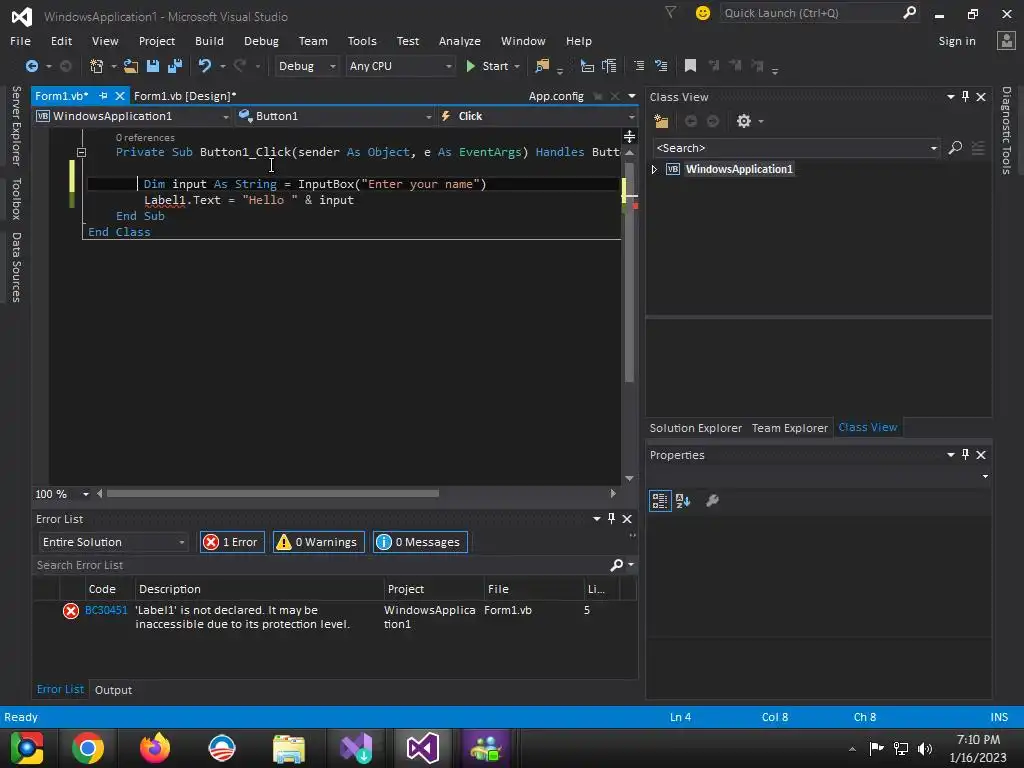Click the editor vertical scrollbar thumb

[x=630, y=271]
